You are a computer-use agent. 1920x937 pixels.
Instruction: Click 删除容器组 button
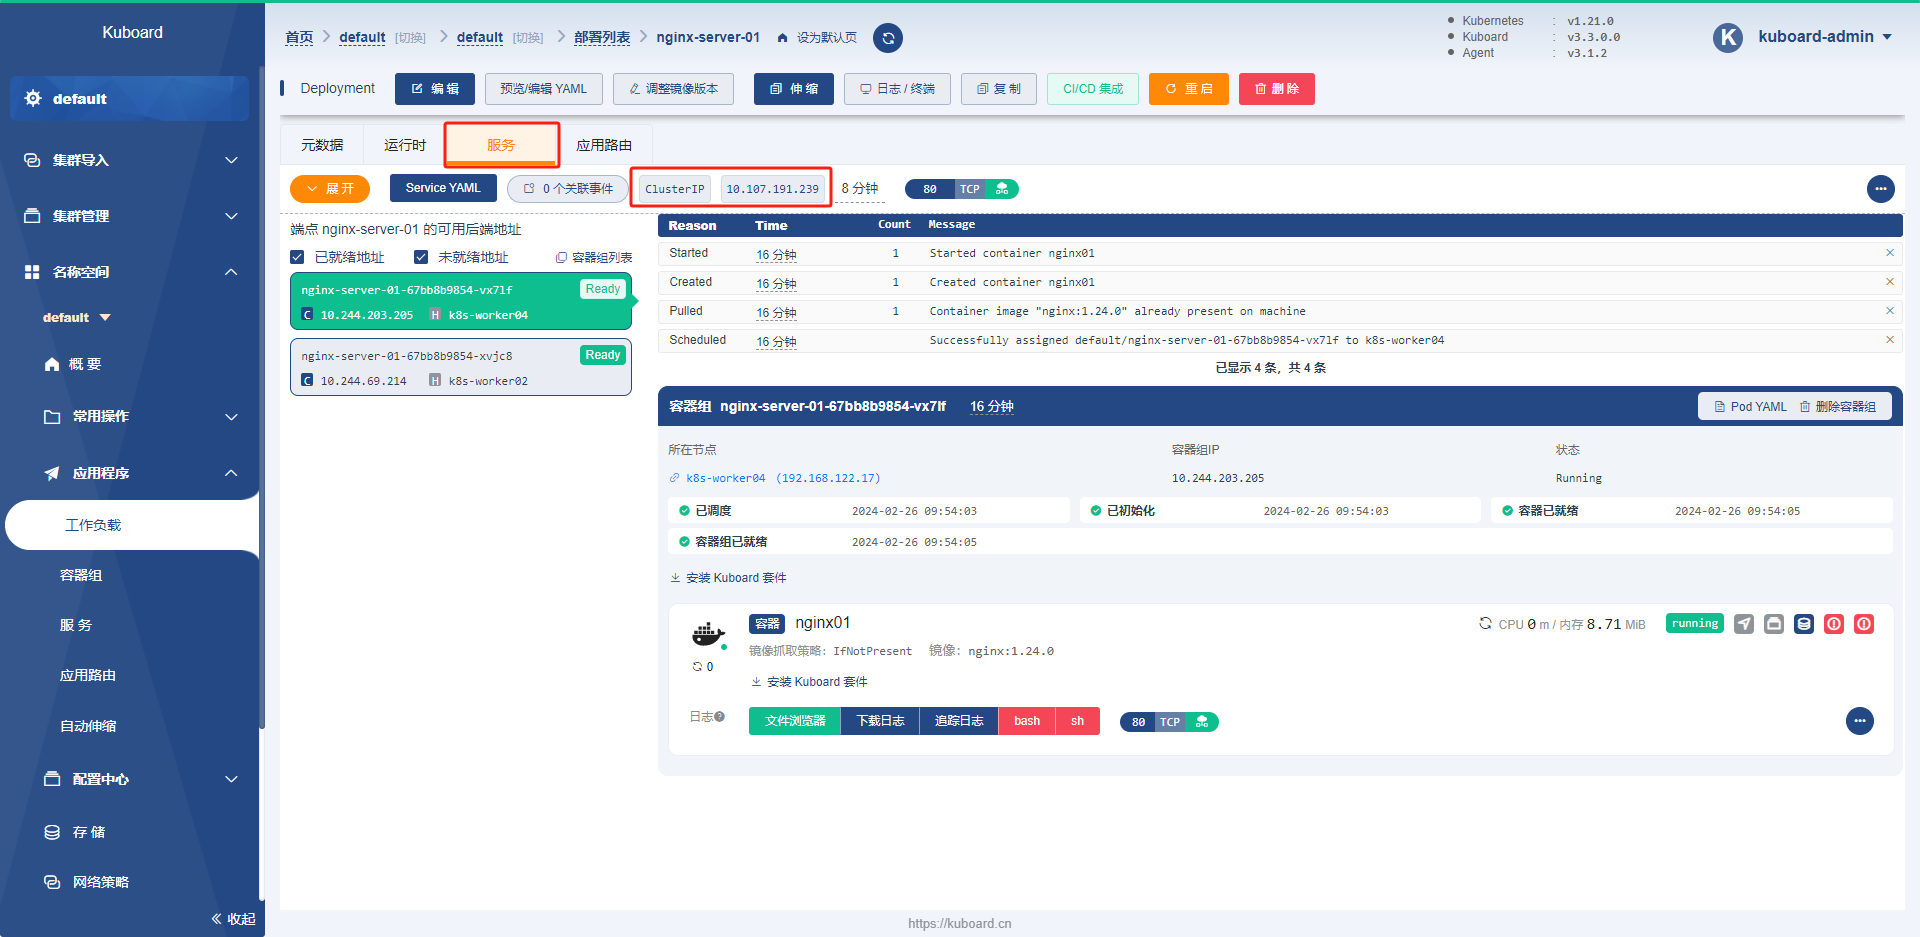1838,407
